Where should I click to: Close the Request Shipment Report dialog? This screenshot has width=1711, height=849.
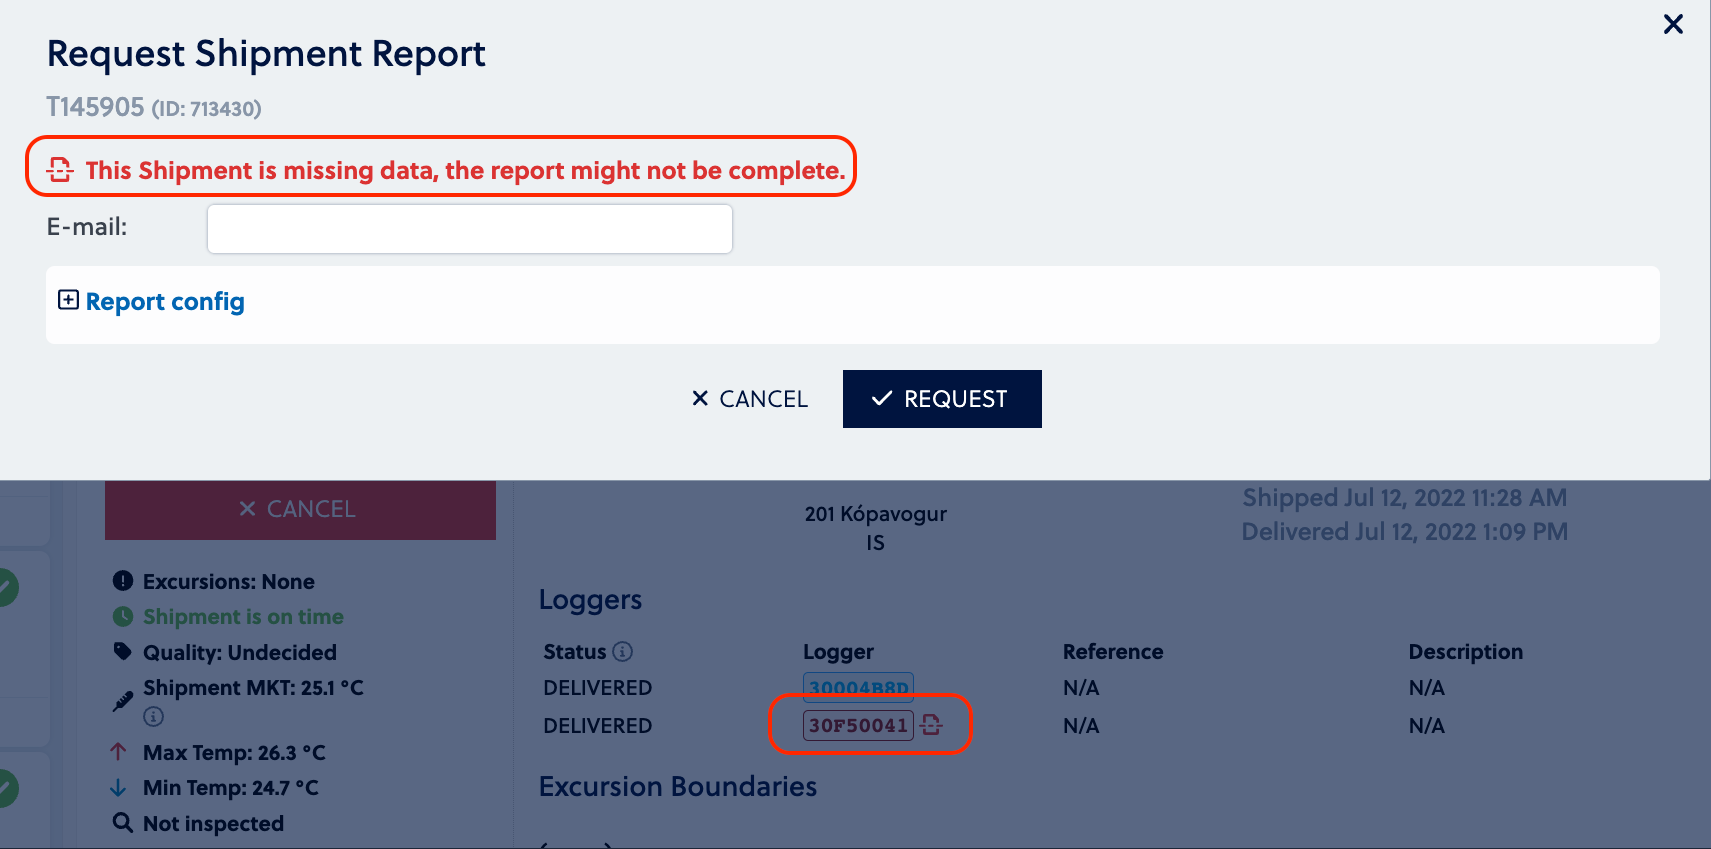coord(1673,24)
